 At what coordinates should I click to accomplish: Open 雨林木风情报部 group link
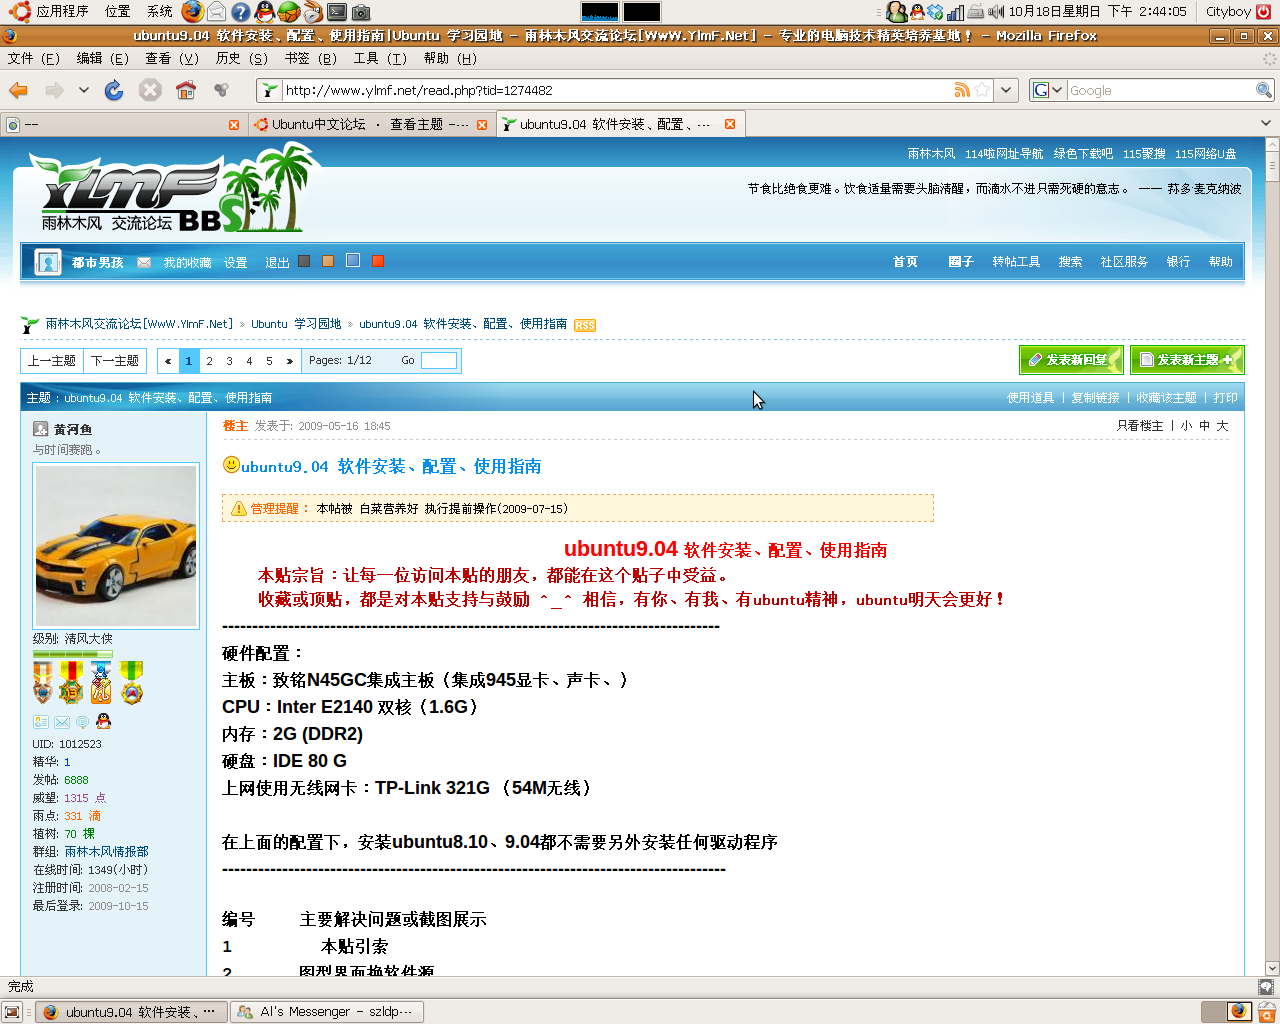point(106,852)
